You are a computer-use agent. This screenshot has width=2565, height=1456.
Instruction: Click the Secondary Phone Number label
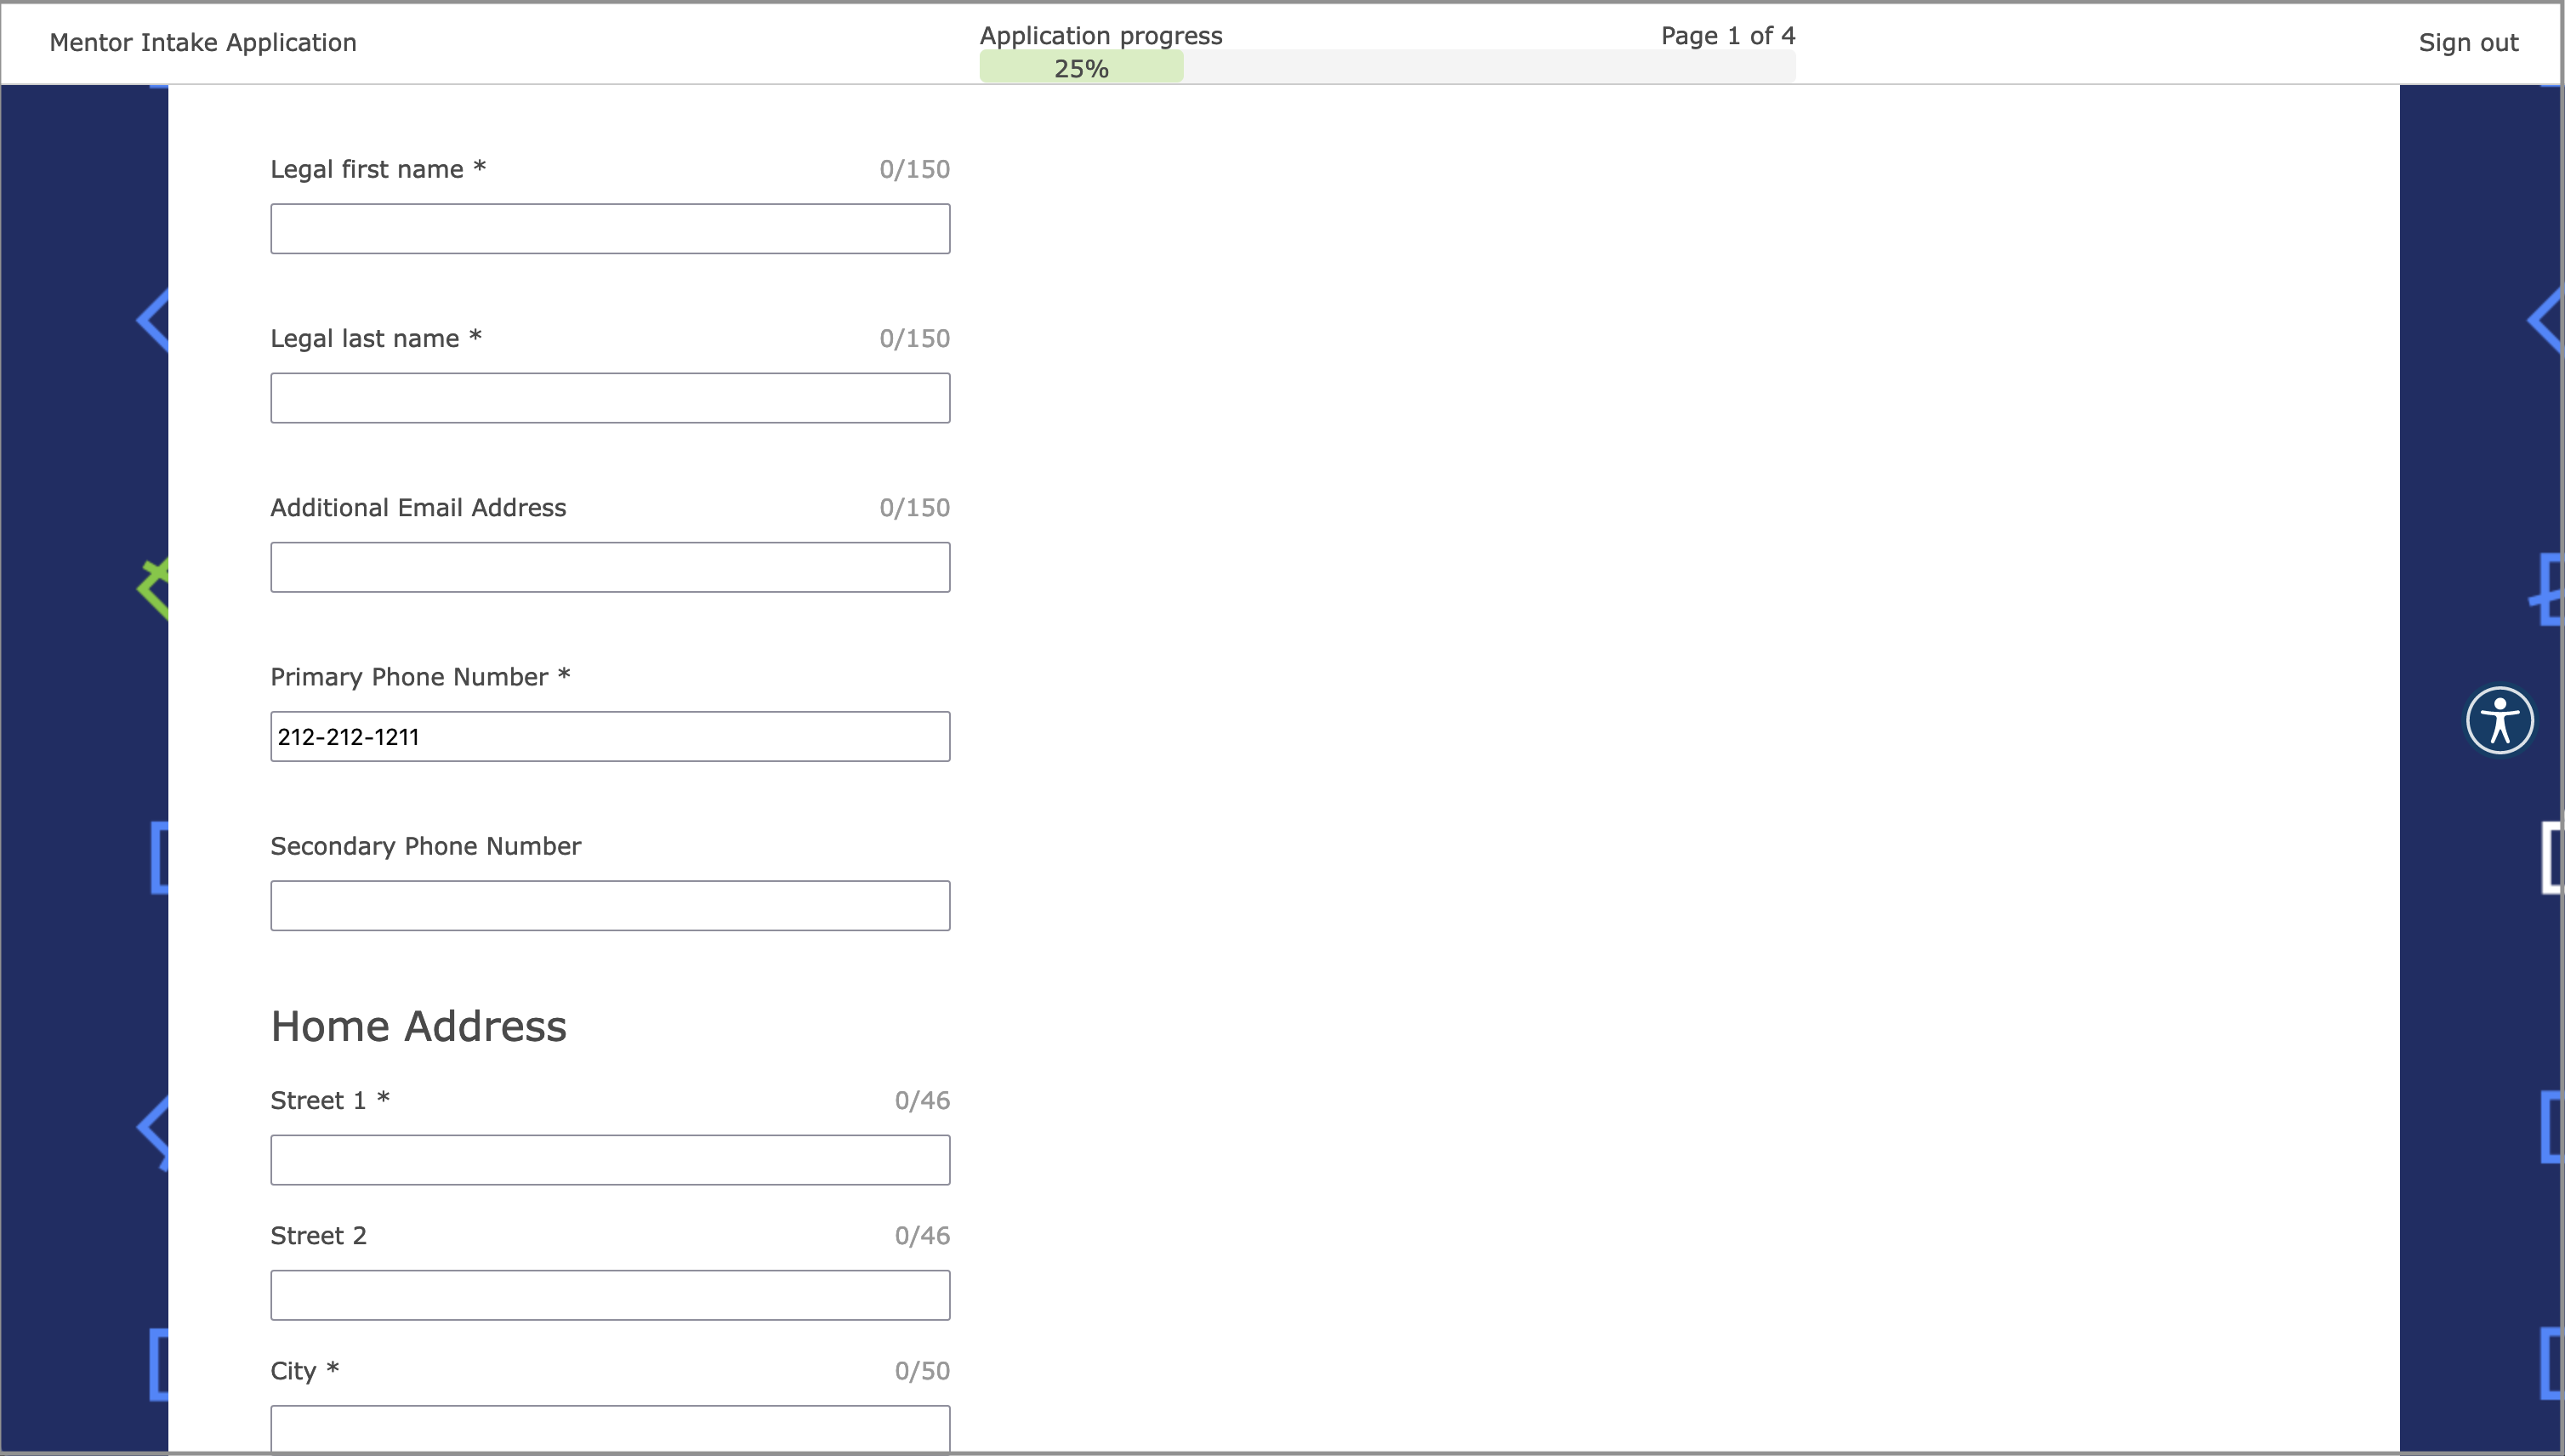point(425,846)
